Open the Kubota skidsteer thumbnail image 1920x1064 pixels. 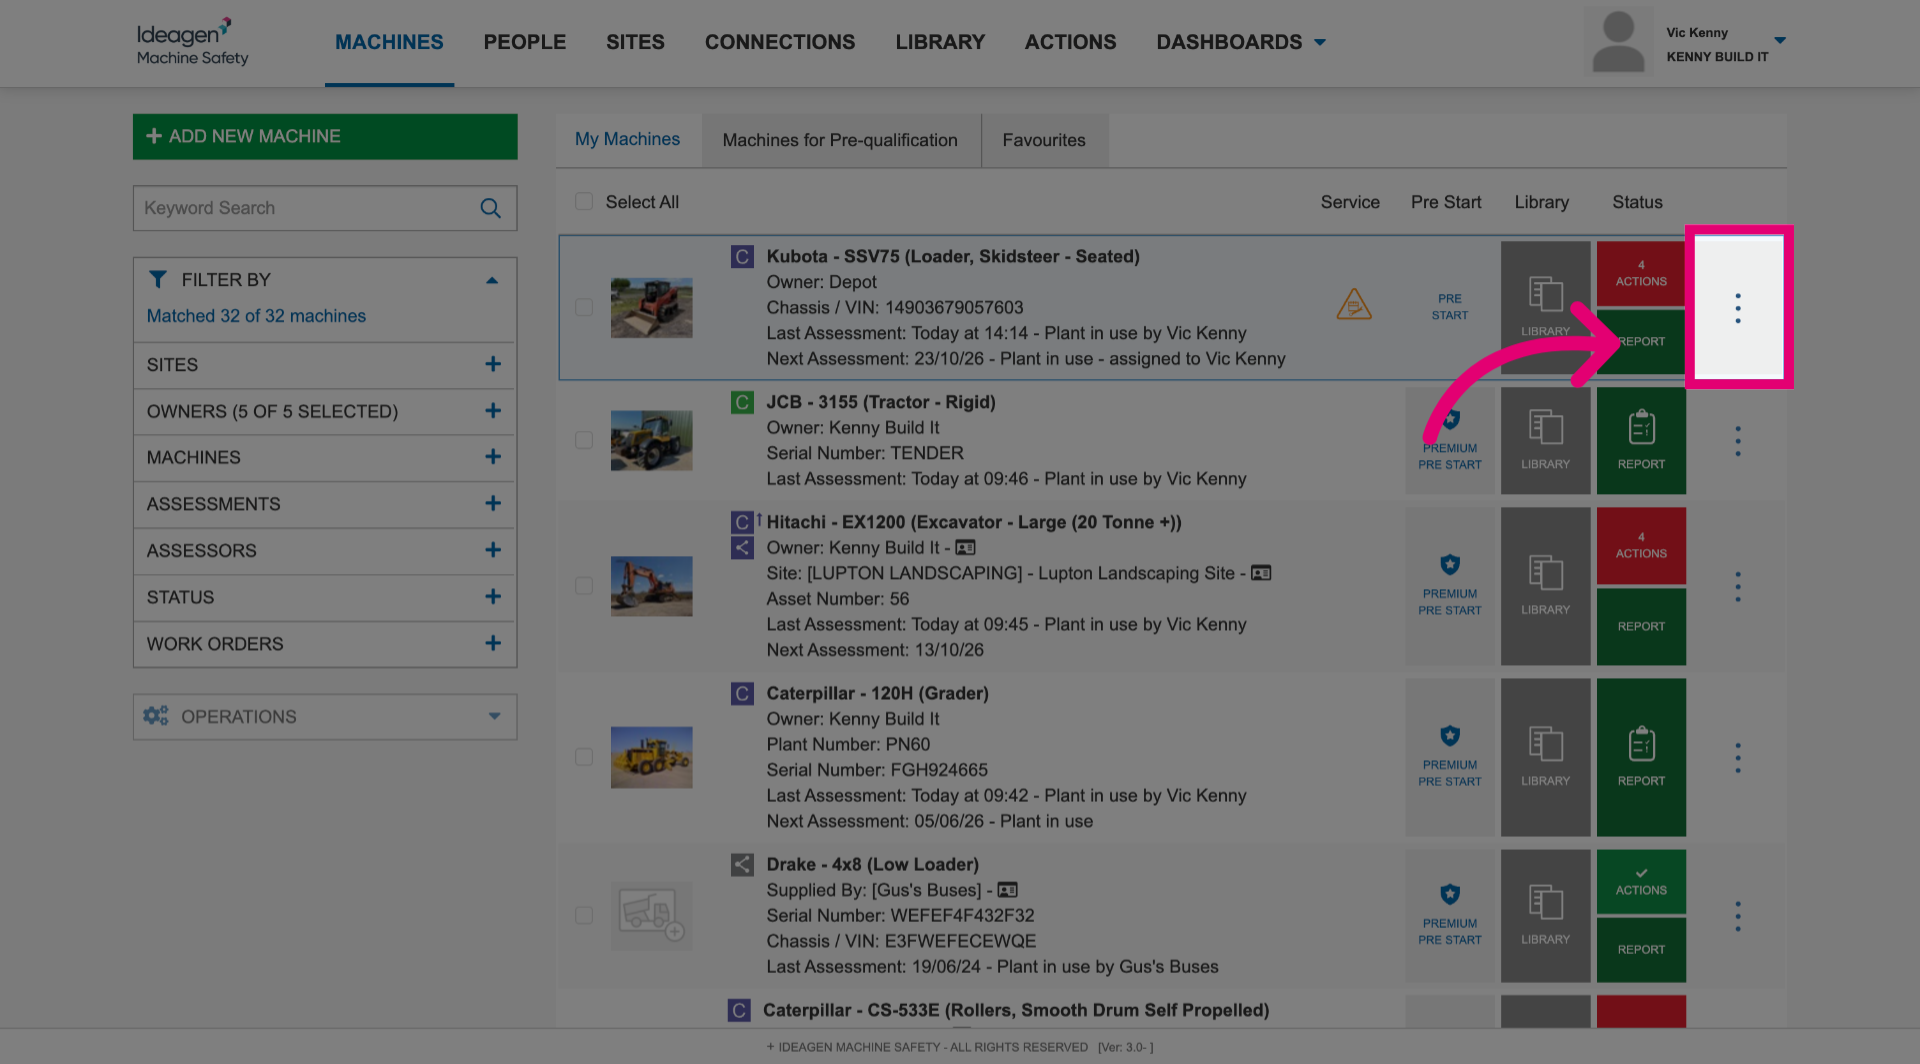click(x=651, y=308)
